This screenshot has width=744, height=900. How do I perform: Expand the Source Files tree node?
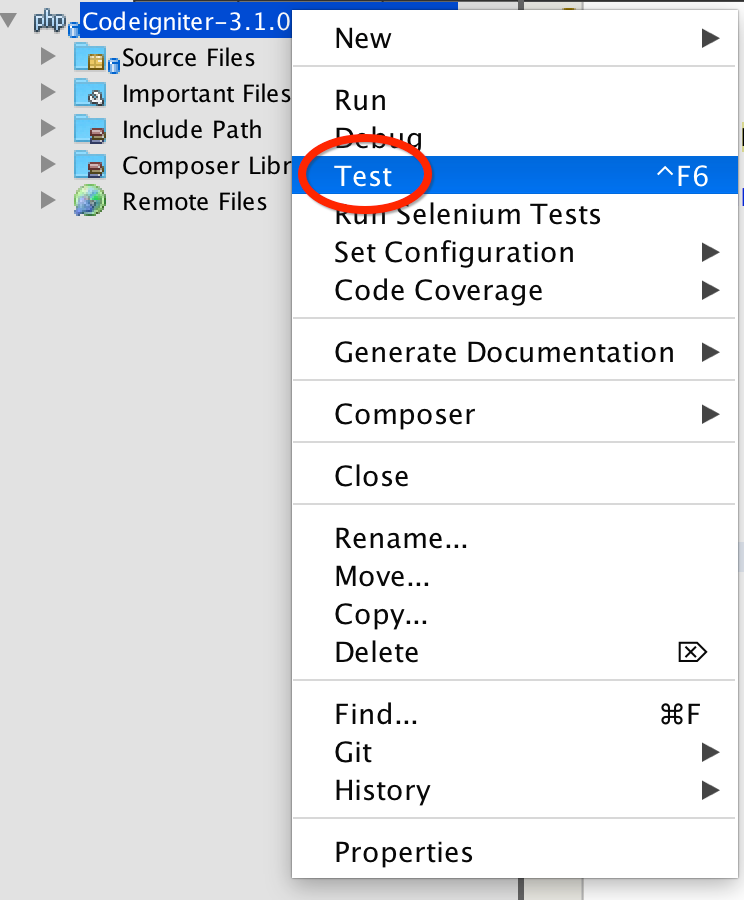[x=48, y=57]
